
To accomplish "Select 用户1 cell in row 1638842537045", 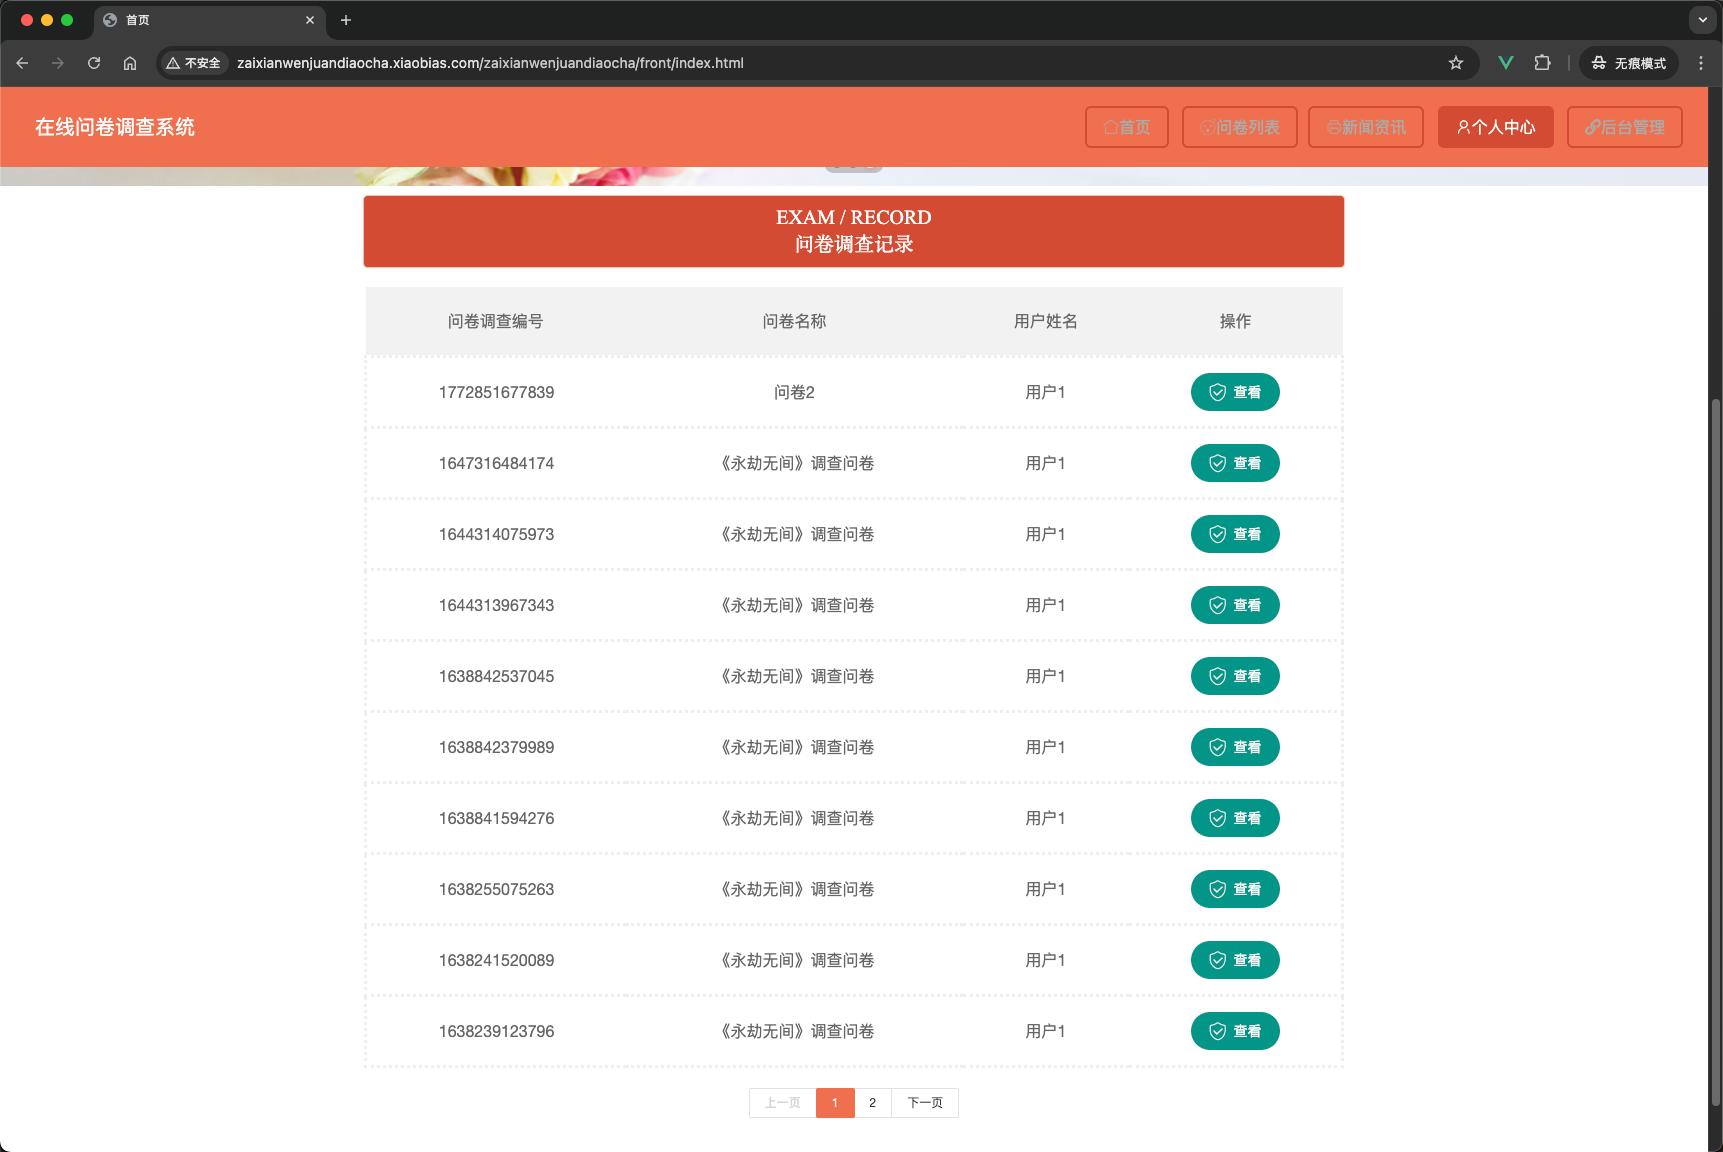I will point(1045,676).
